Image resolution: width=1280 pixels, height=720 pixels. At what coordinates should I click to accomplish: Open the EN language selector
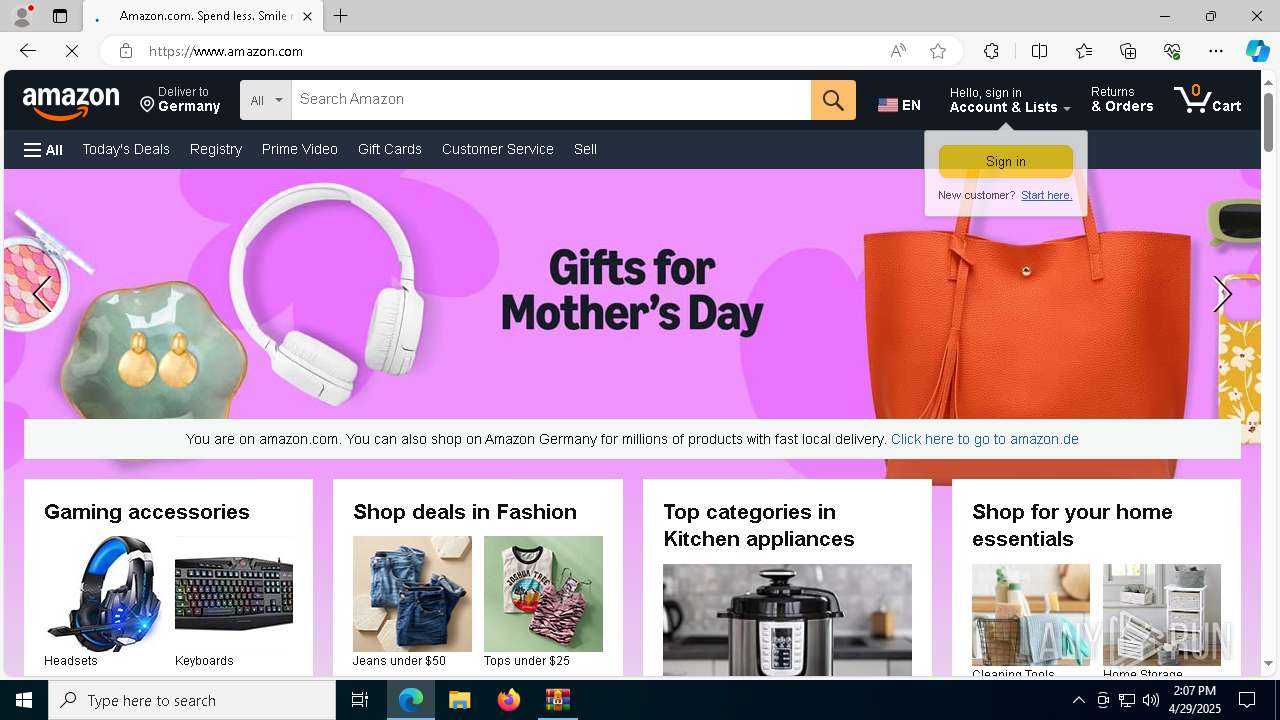[899, 105]
